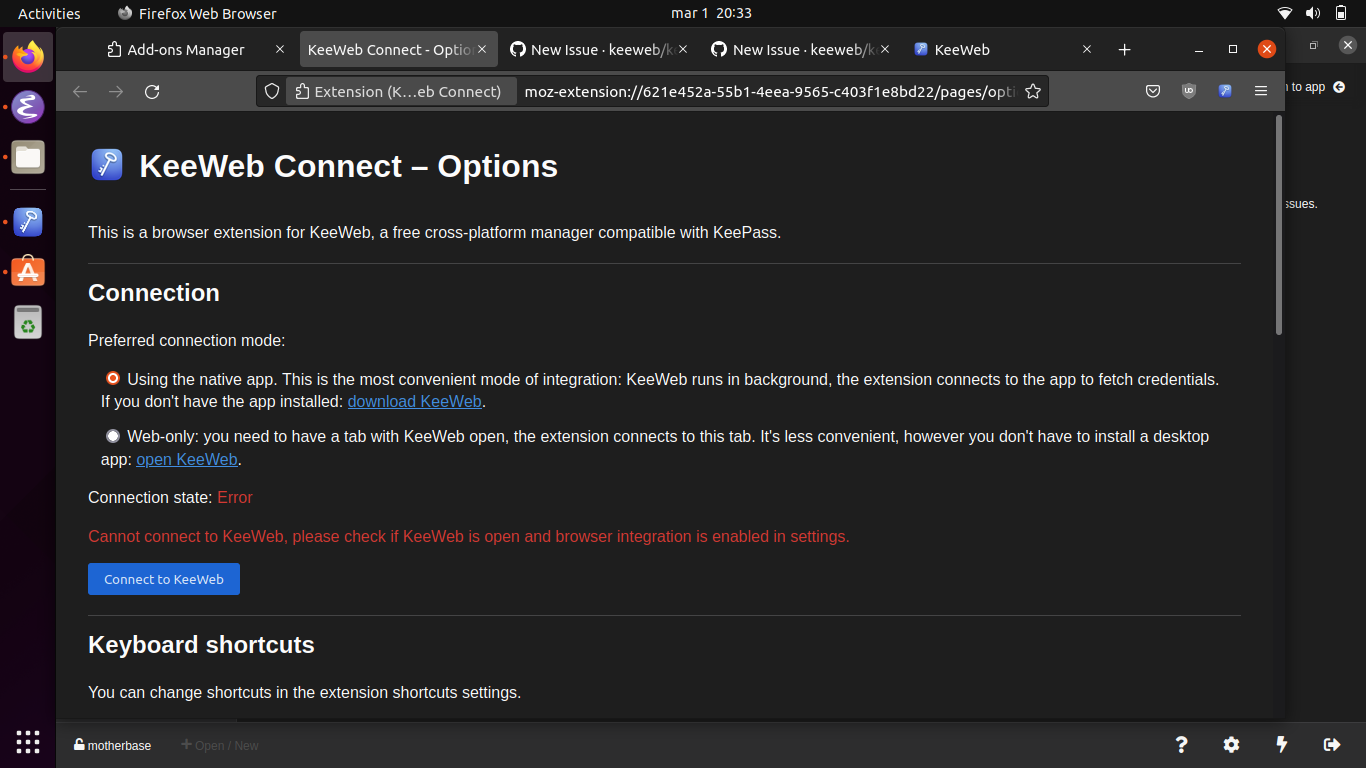Open the Activities overview
This screenshot has width=1366, height=768.
pyautogui.click(x=48, y=13)
